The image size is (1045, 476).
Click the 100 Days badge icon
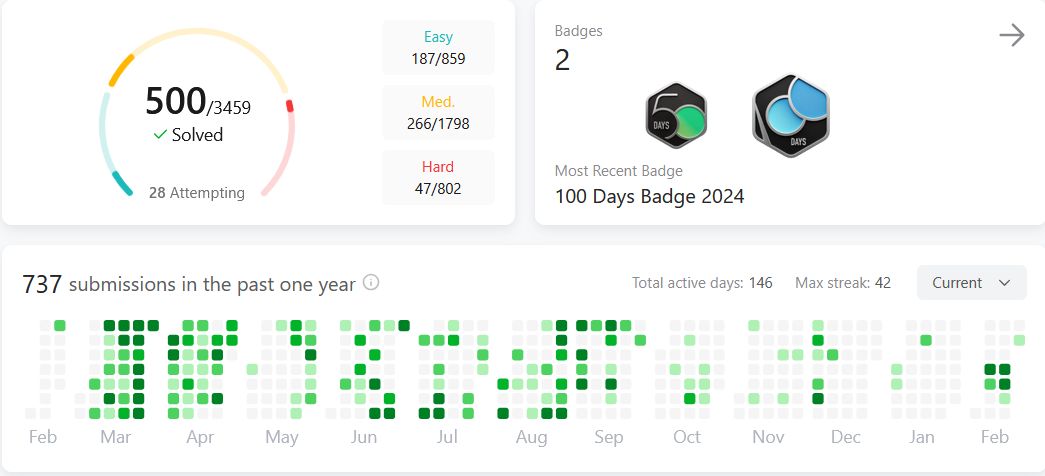pos(791,115)
